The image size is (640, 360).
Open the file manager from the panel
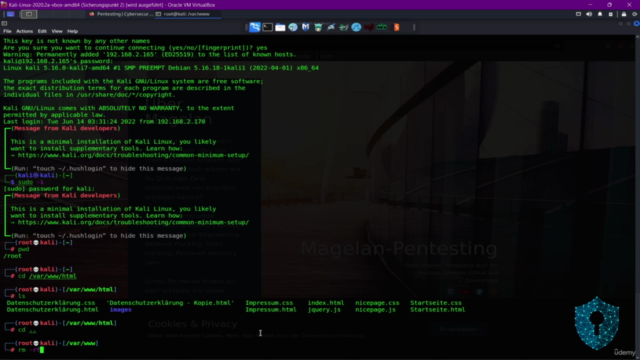tap(280, 27)
